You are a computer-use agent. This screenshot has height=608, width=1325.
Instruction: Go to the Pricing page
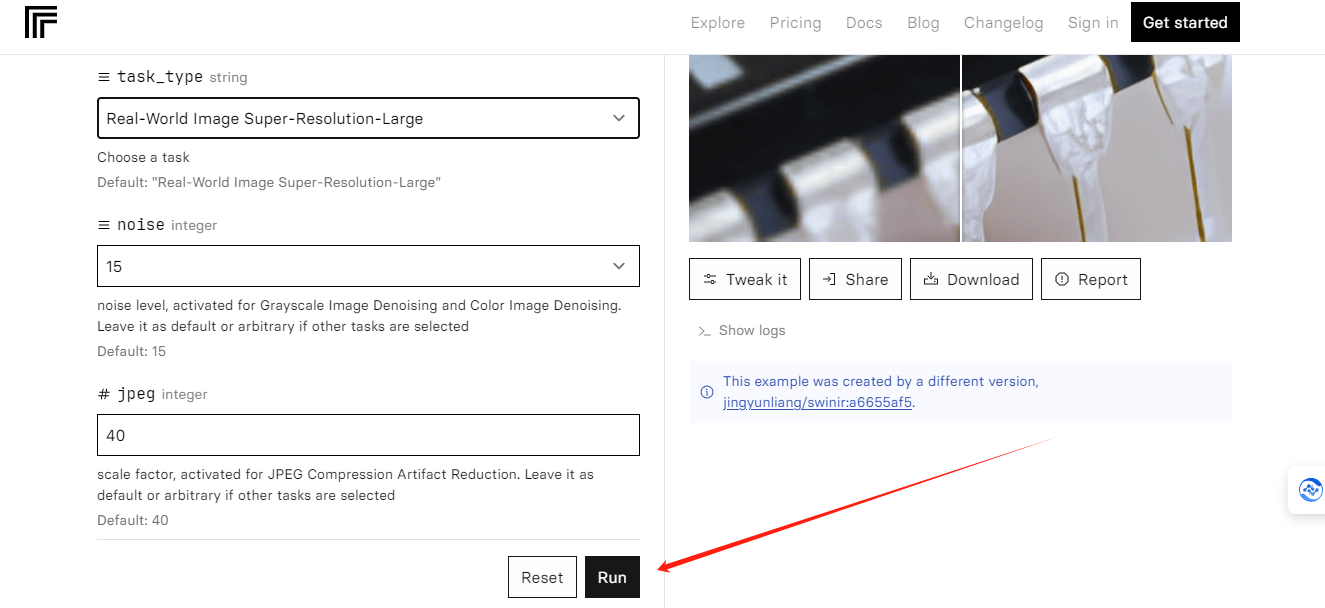795,23
